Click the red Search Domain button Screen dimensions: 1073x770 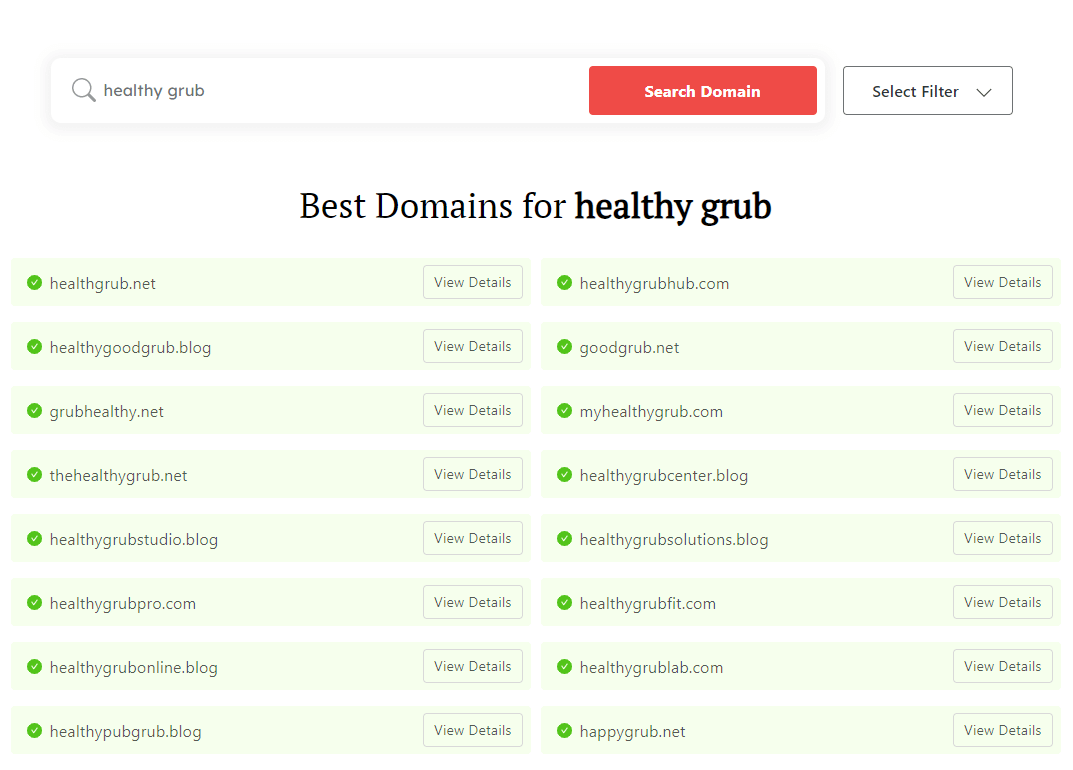pos(702,90)
